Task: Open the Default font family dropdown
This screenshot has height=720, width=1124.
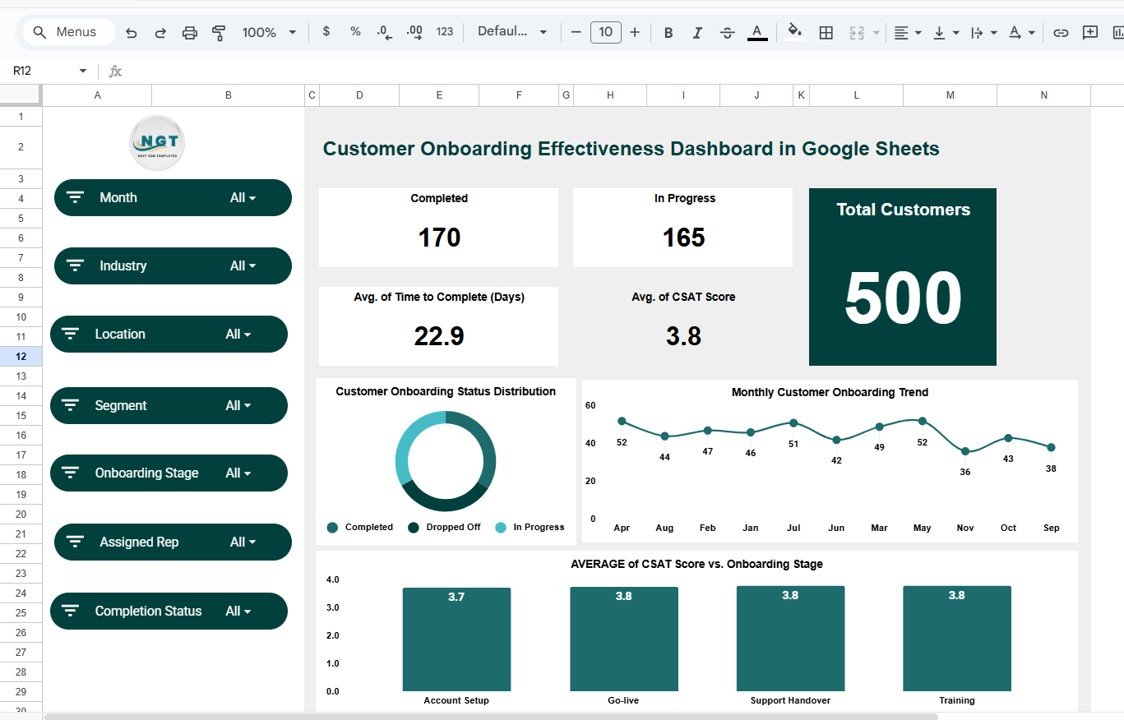Action: 512,32
